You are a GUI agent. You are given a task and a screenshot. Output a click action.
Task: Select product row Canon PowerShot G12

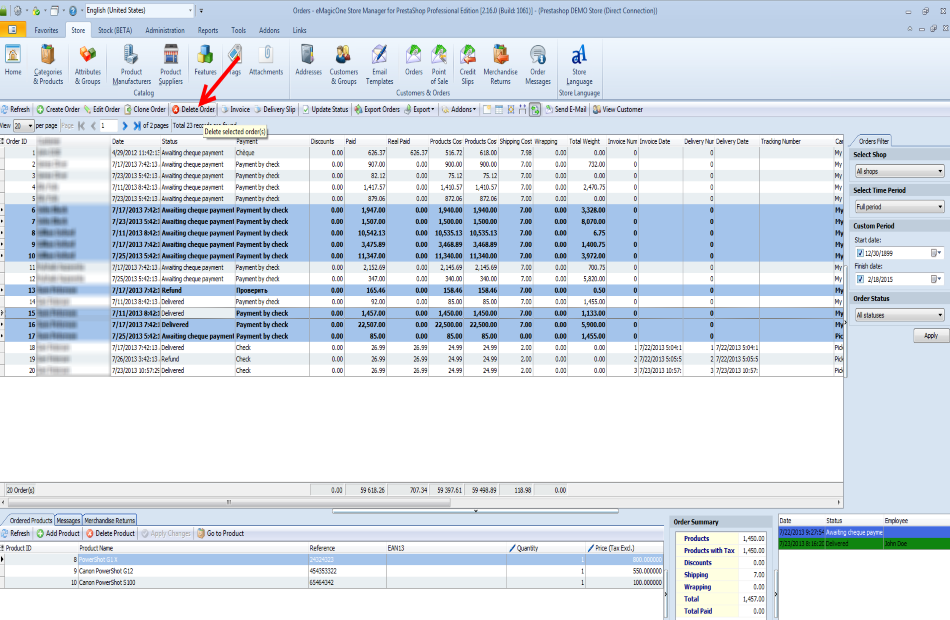tap(332, 571)
